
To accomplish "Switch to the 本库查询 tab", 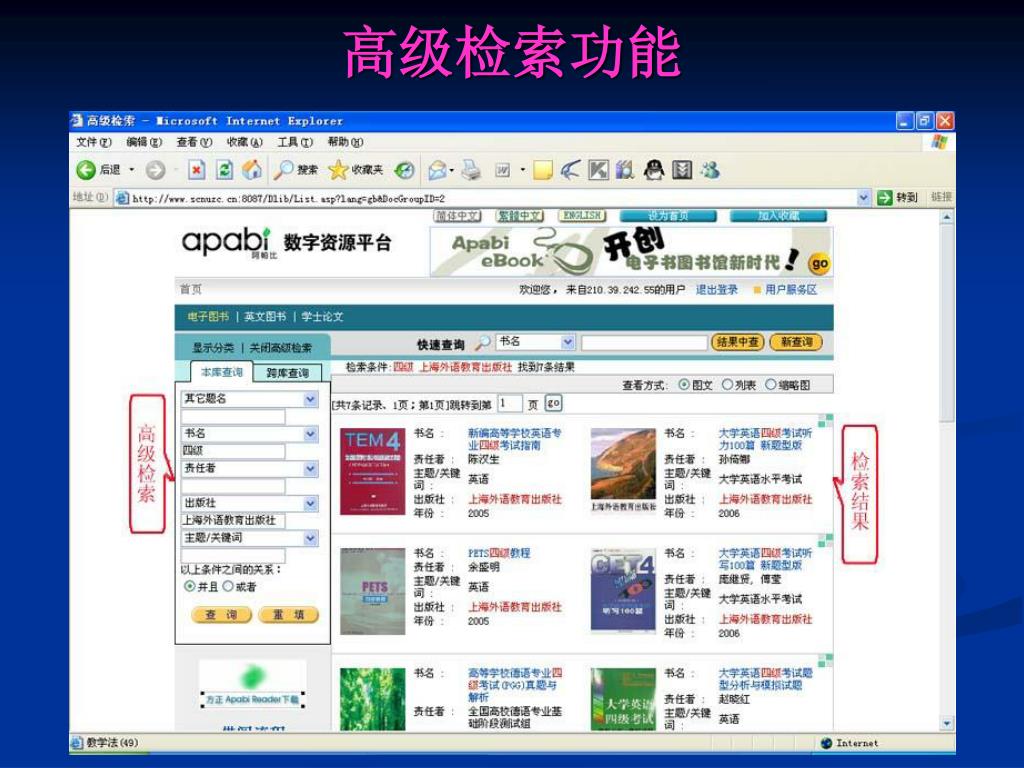I will [221, 372].
